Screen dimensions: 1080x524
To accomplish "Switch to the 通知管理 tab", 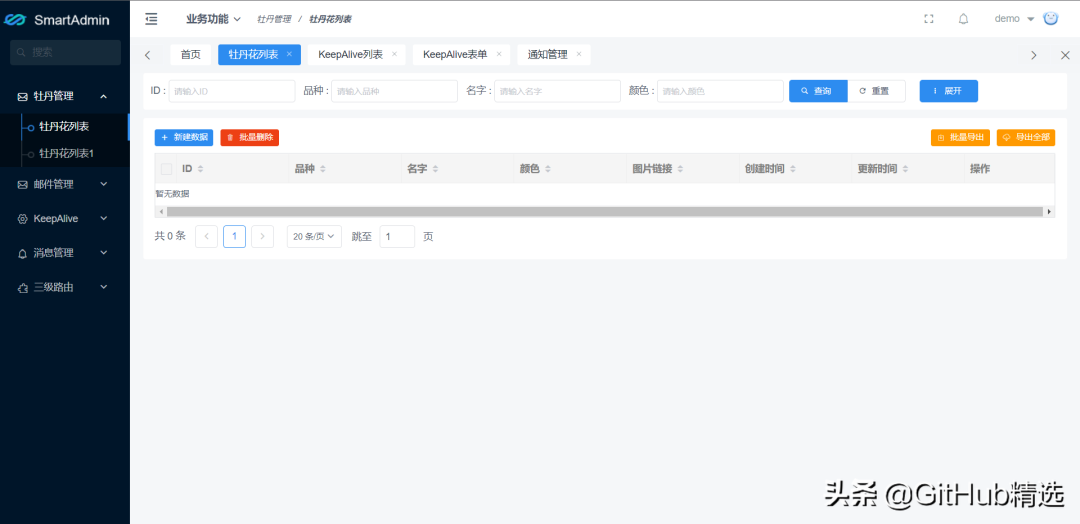I will (x=548, y=55).
